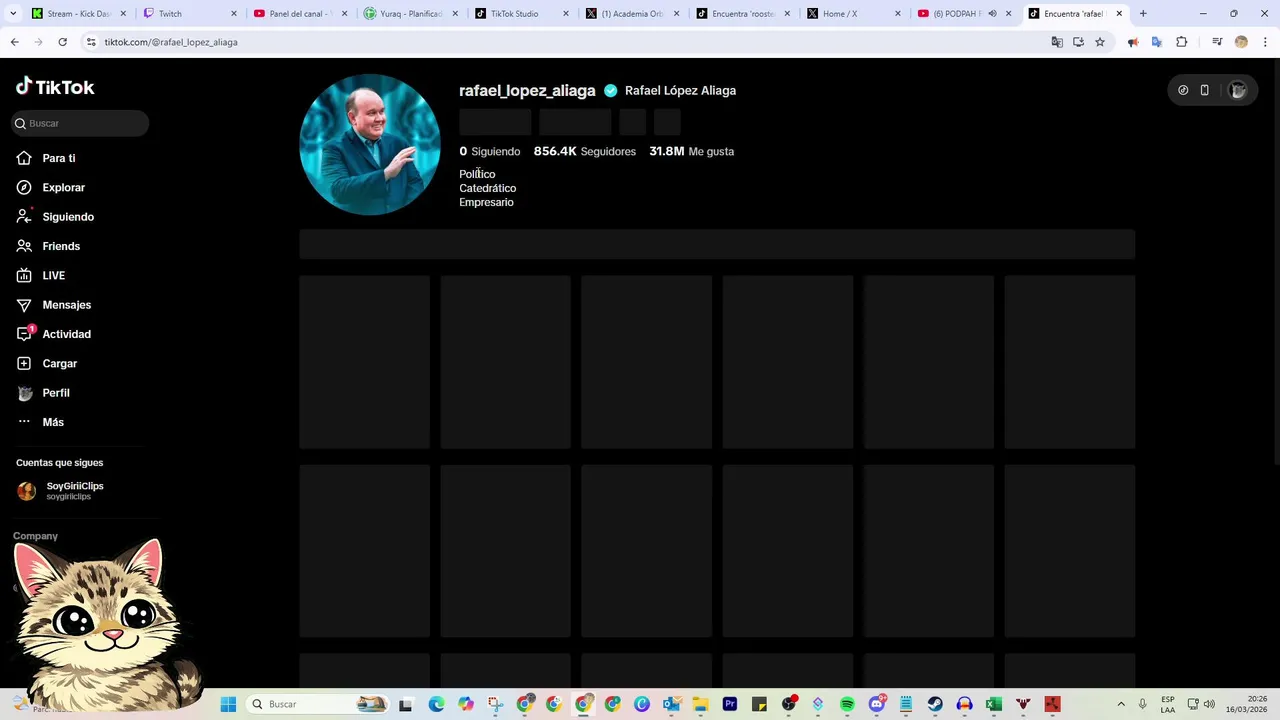This screenshot has width=1280, height=720.
Task: Open File Explorer from the taskbar
Action: click(x=701, y=704)
